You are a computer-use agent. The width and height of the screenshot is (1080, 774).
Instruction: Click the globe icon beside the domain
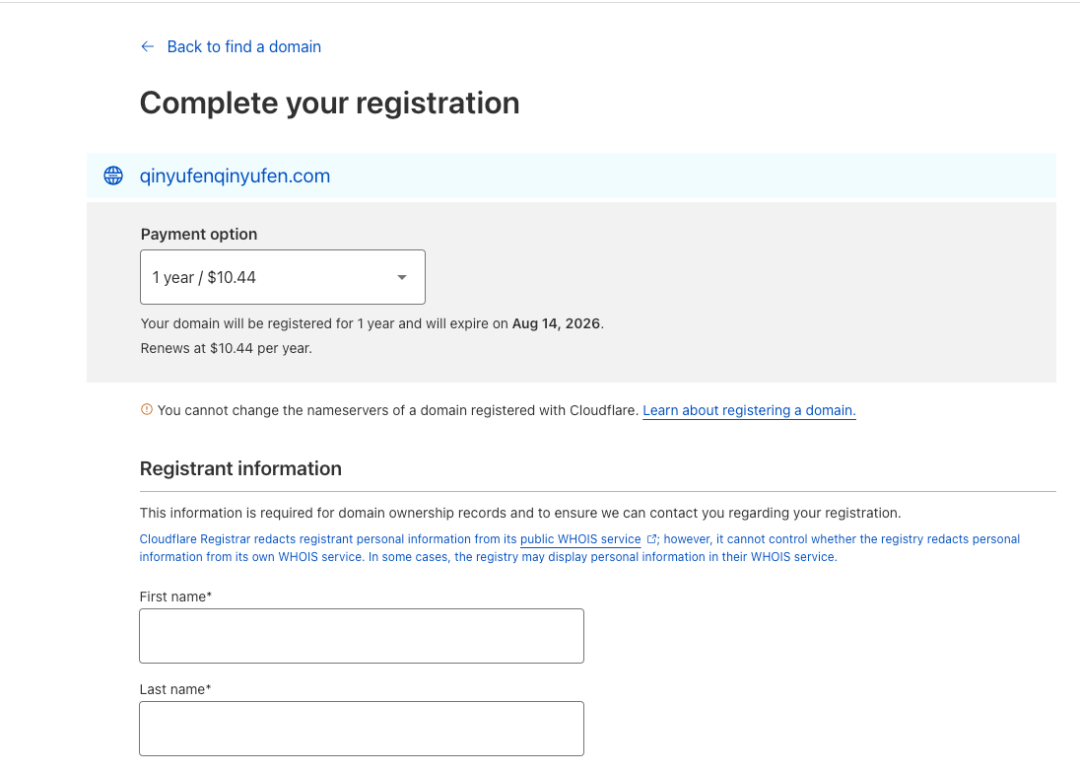tap(114, 176)
